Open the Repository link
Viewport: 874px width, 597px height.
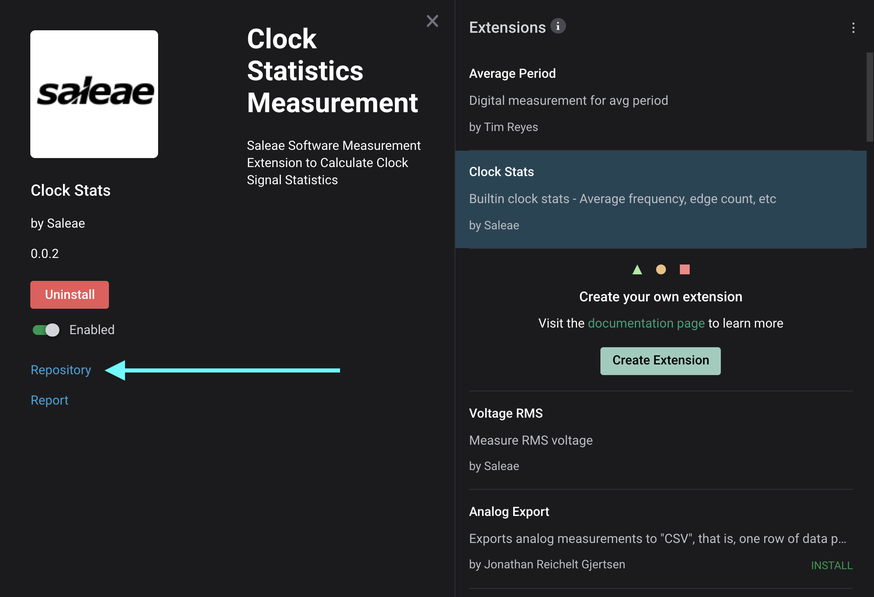coord(61,370)
